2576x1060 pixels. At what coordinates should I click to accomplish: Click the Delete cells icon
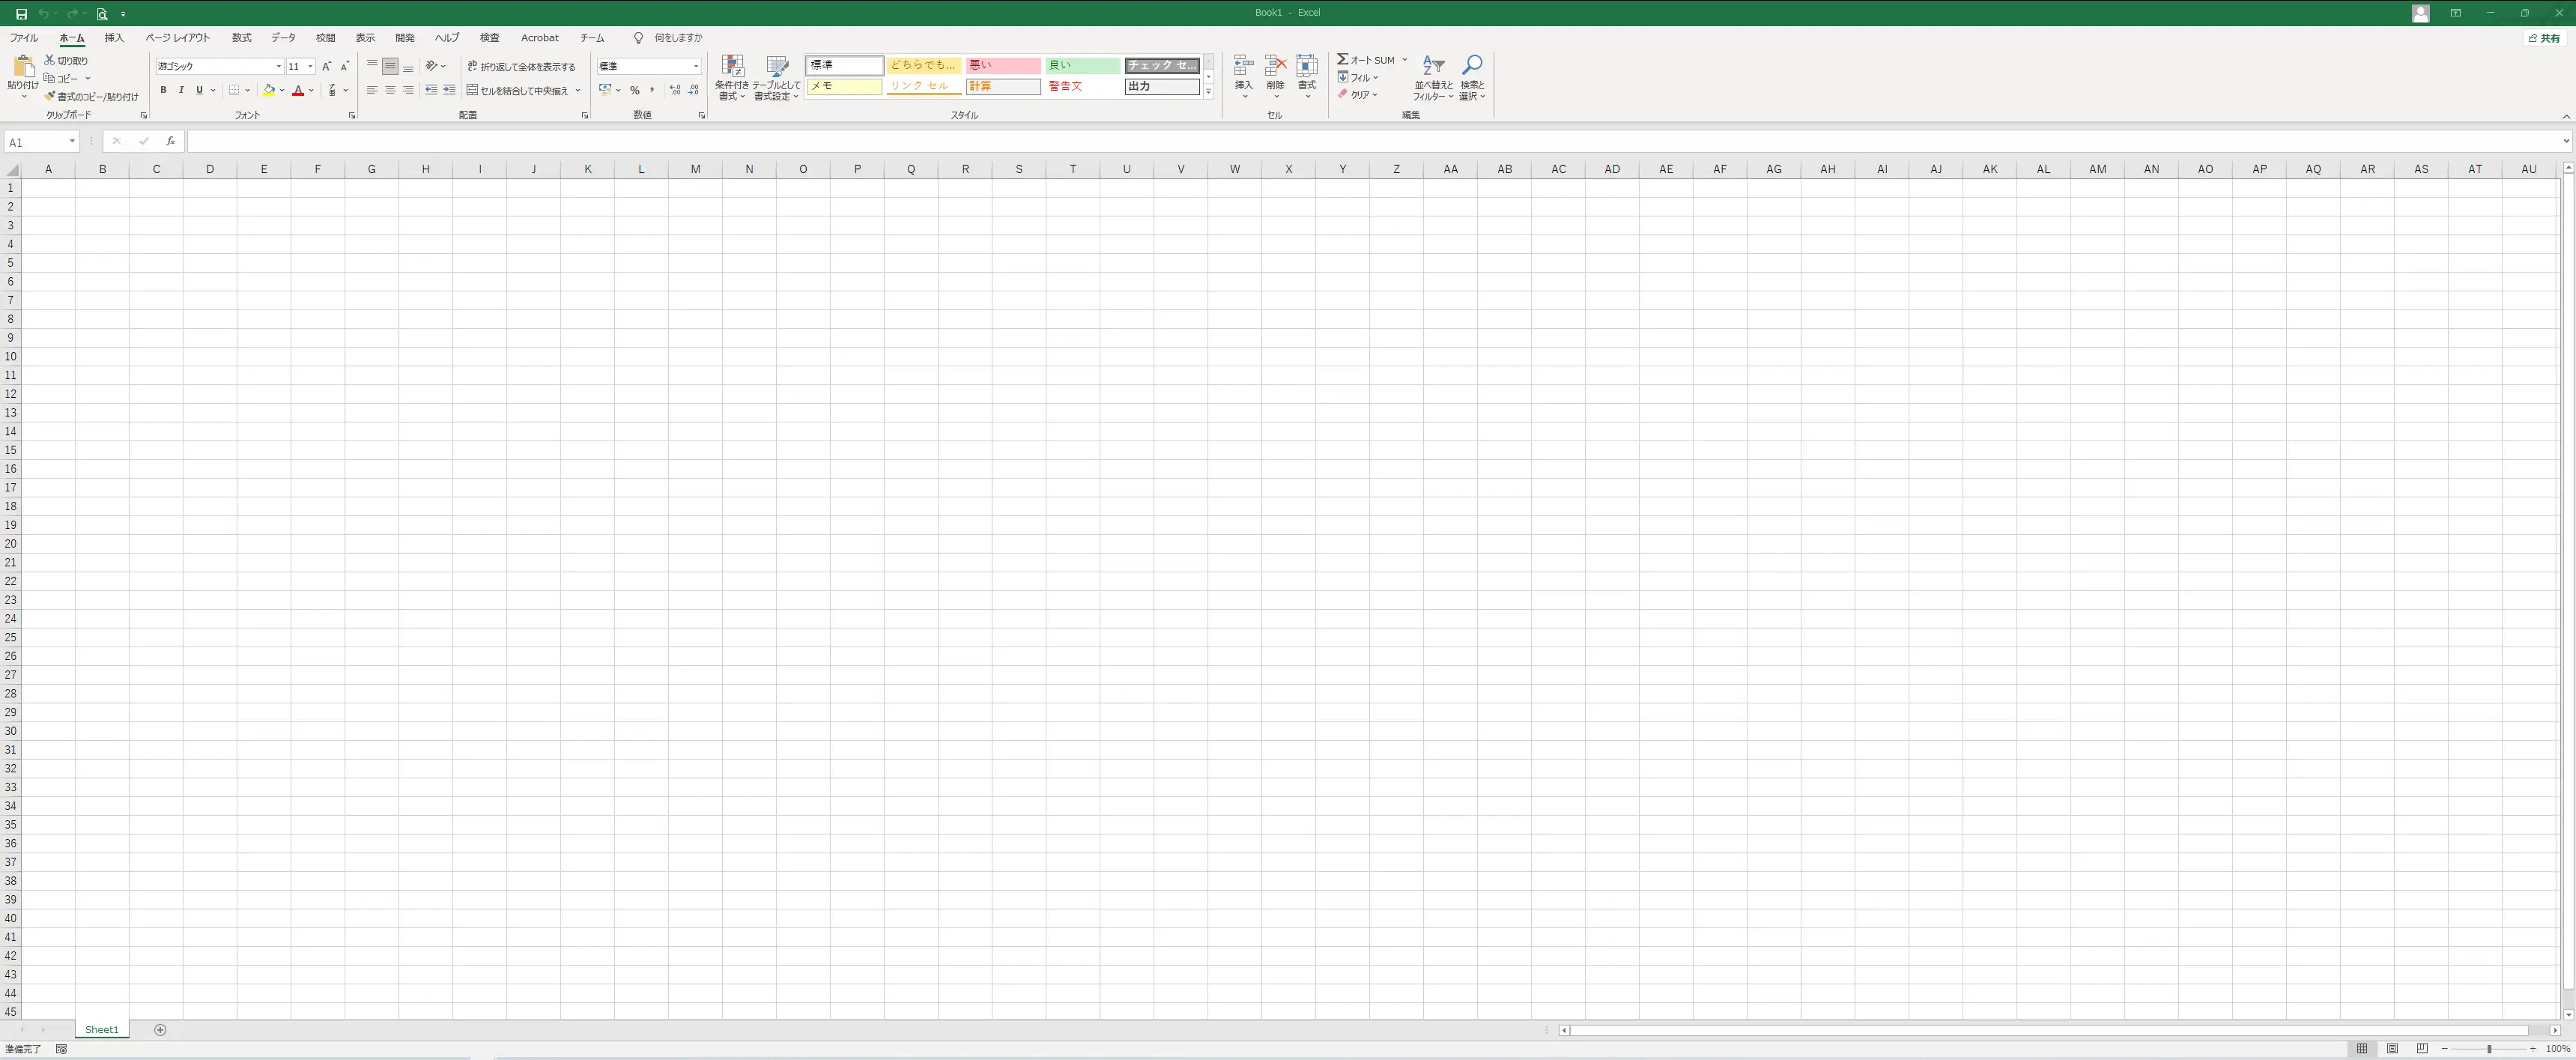1275,66
